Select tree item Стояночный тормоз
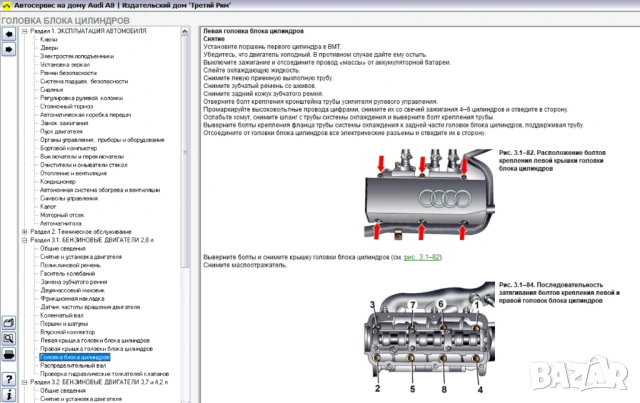Screen dimensions: 640x403 point(67,106)
